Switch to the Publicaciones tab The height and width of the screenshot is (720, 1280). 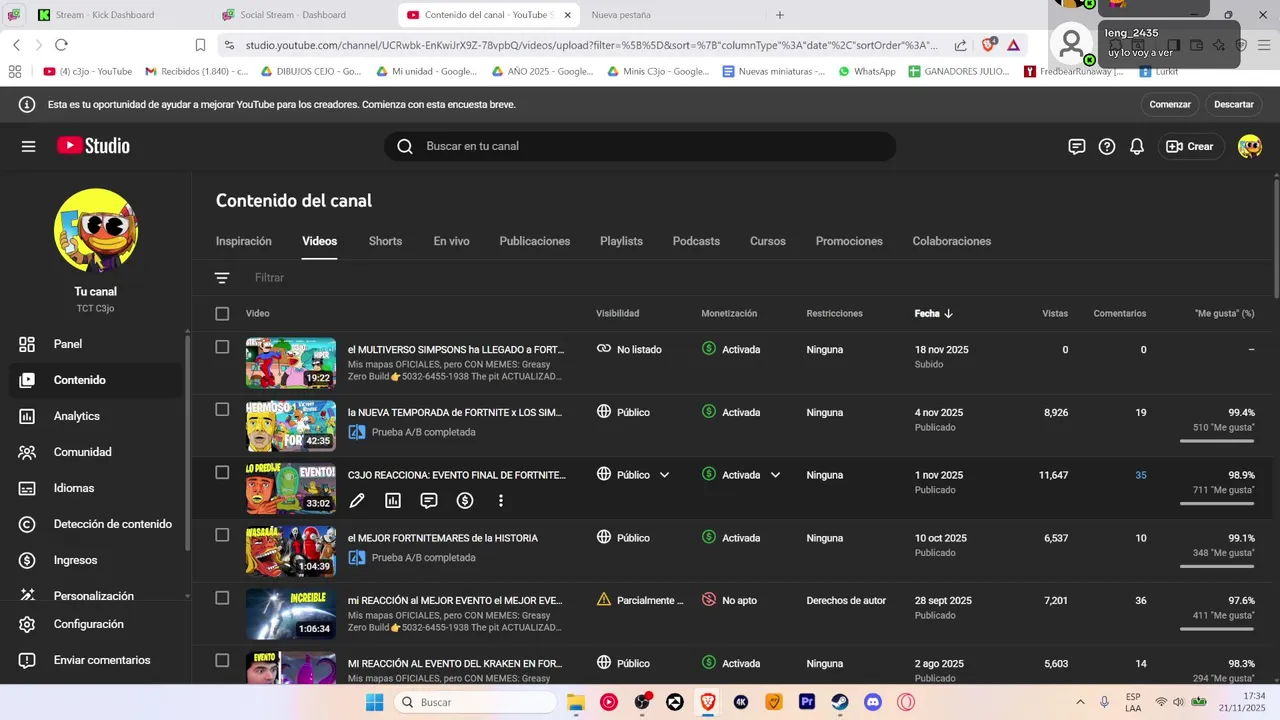(535, 241)
